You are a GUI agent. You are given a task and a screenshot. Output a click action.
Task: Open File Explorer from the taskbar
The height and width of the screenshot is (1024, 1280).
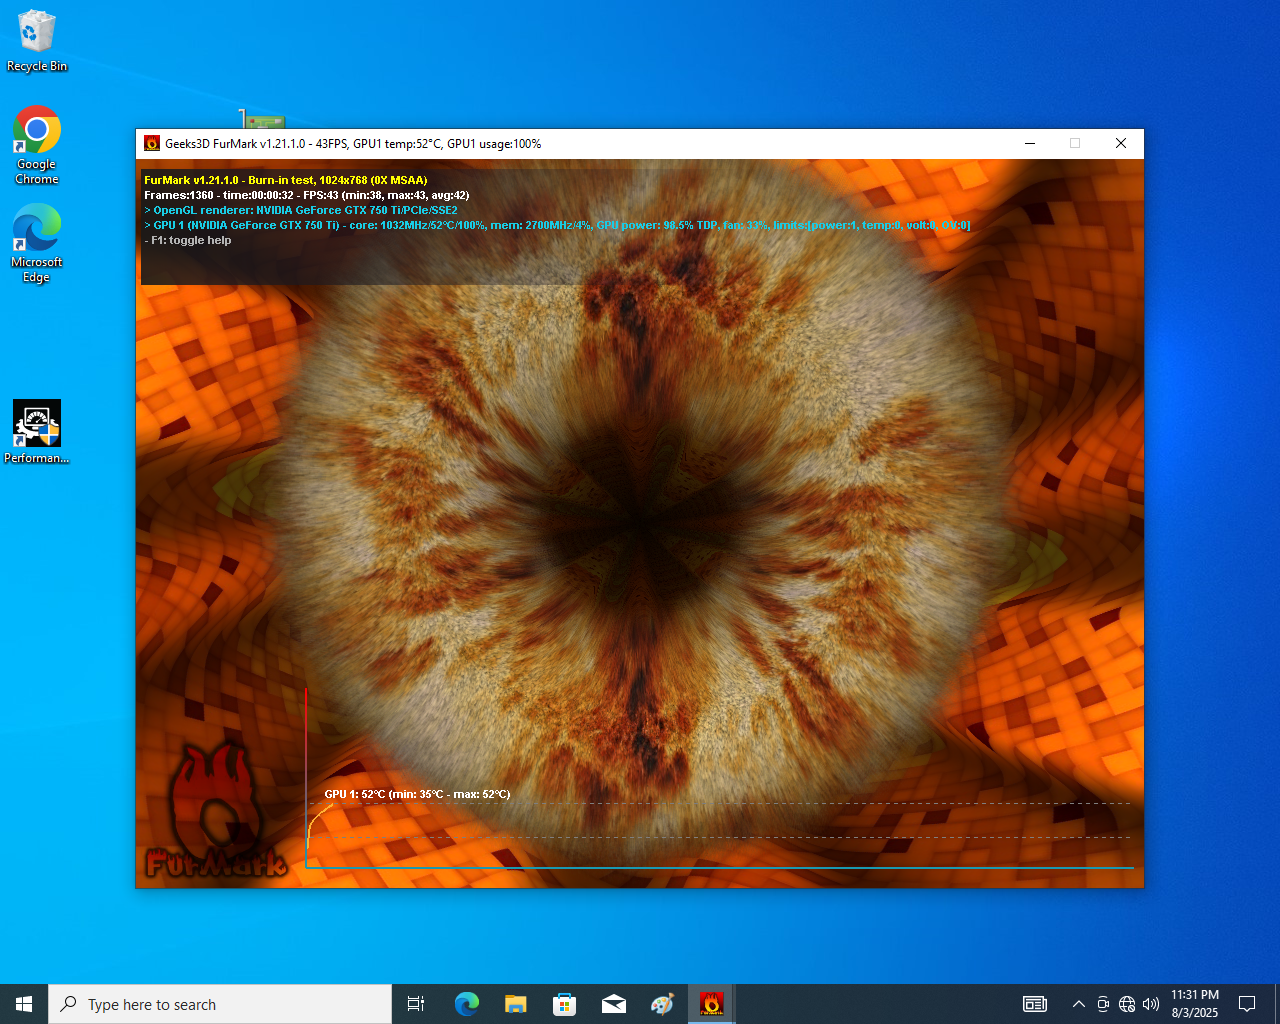point(516,1004)
